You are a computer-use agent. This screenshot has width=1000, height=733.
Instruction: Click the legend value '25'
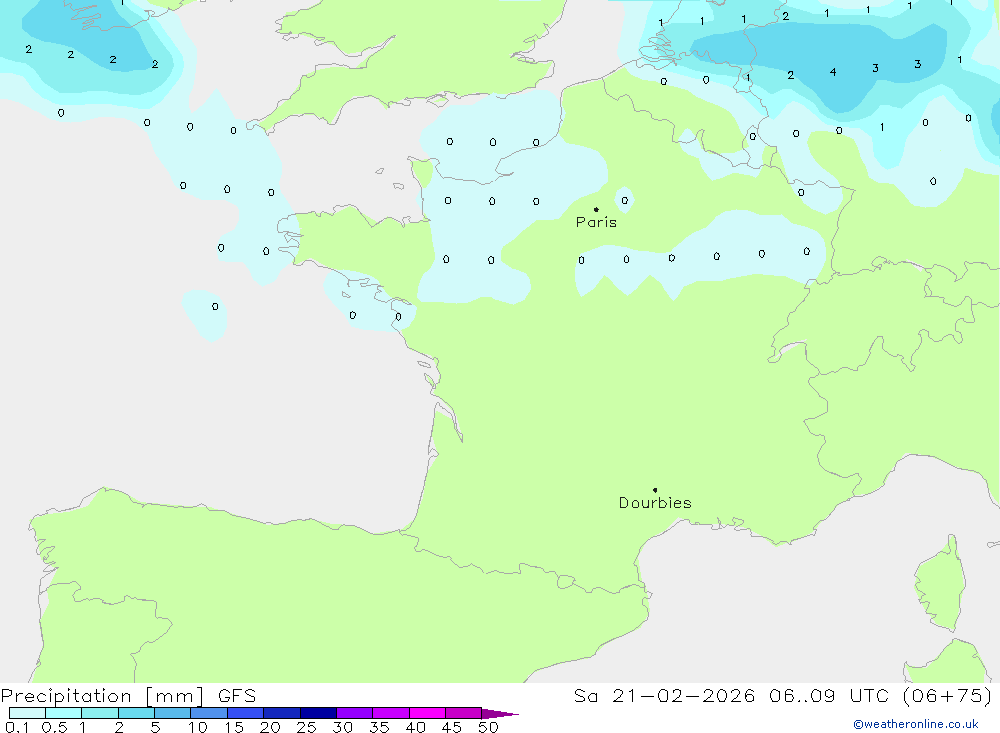(x=306, y=727)
